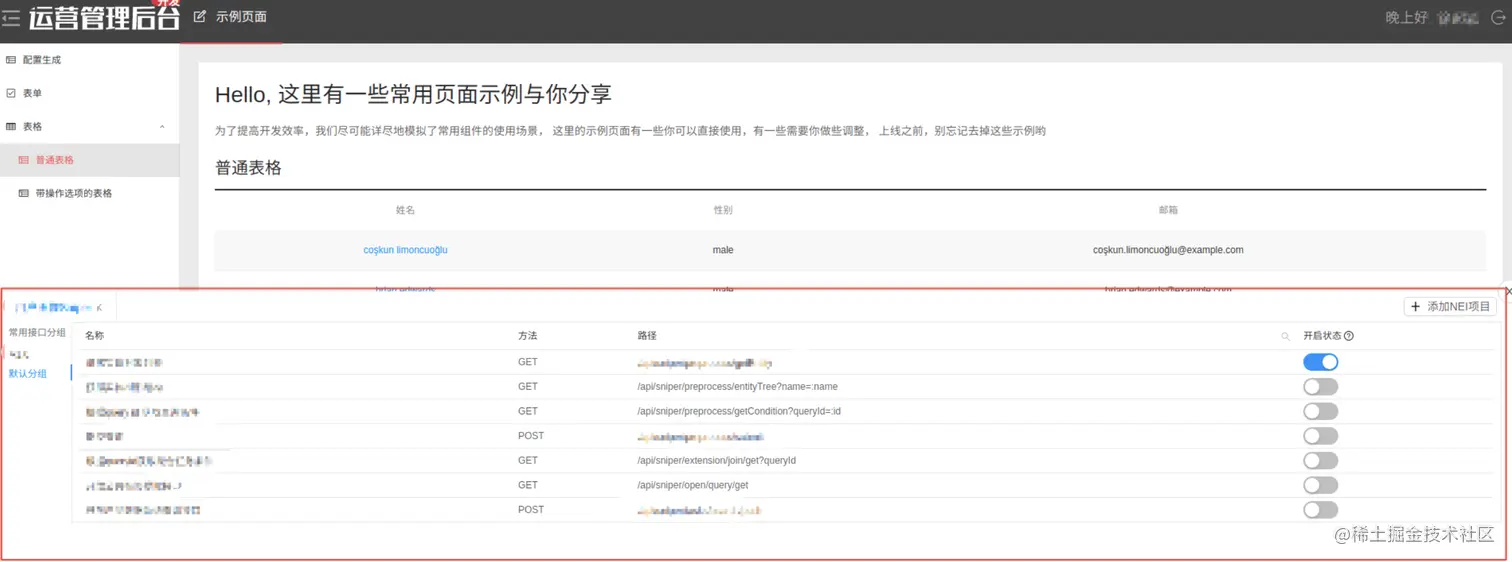The height and width of the screenshot is (562, 1512).
Task: Turn off the enabled blue toggle switch
Action: point(1320,362)
